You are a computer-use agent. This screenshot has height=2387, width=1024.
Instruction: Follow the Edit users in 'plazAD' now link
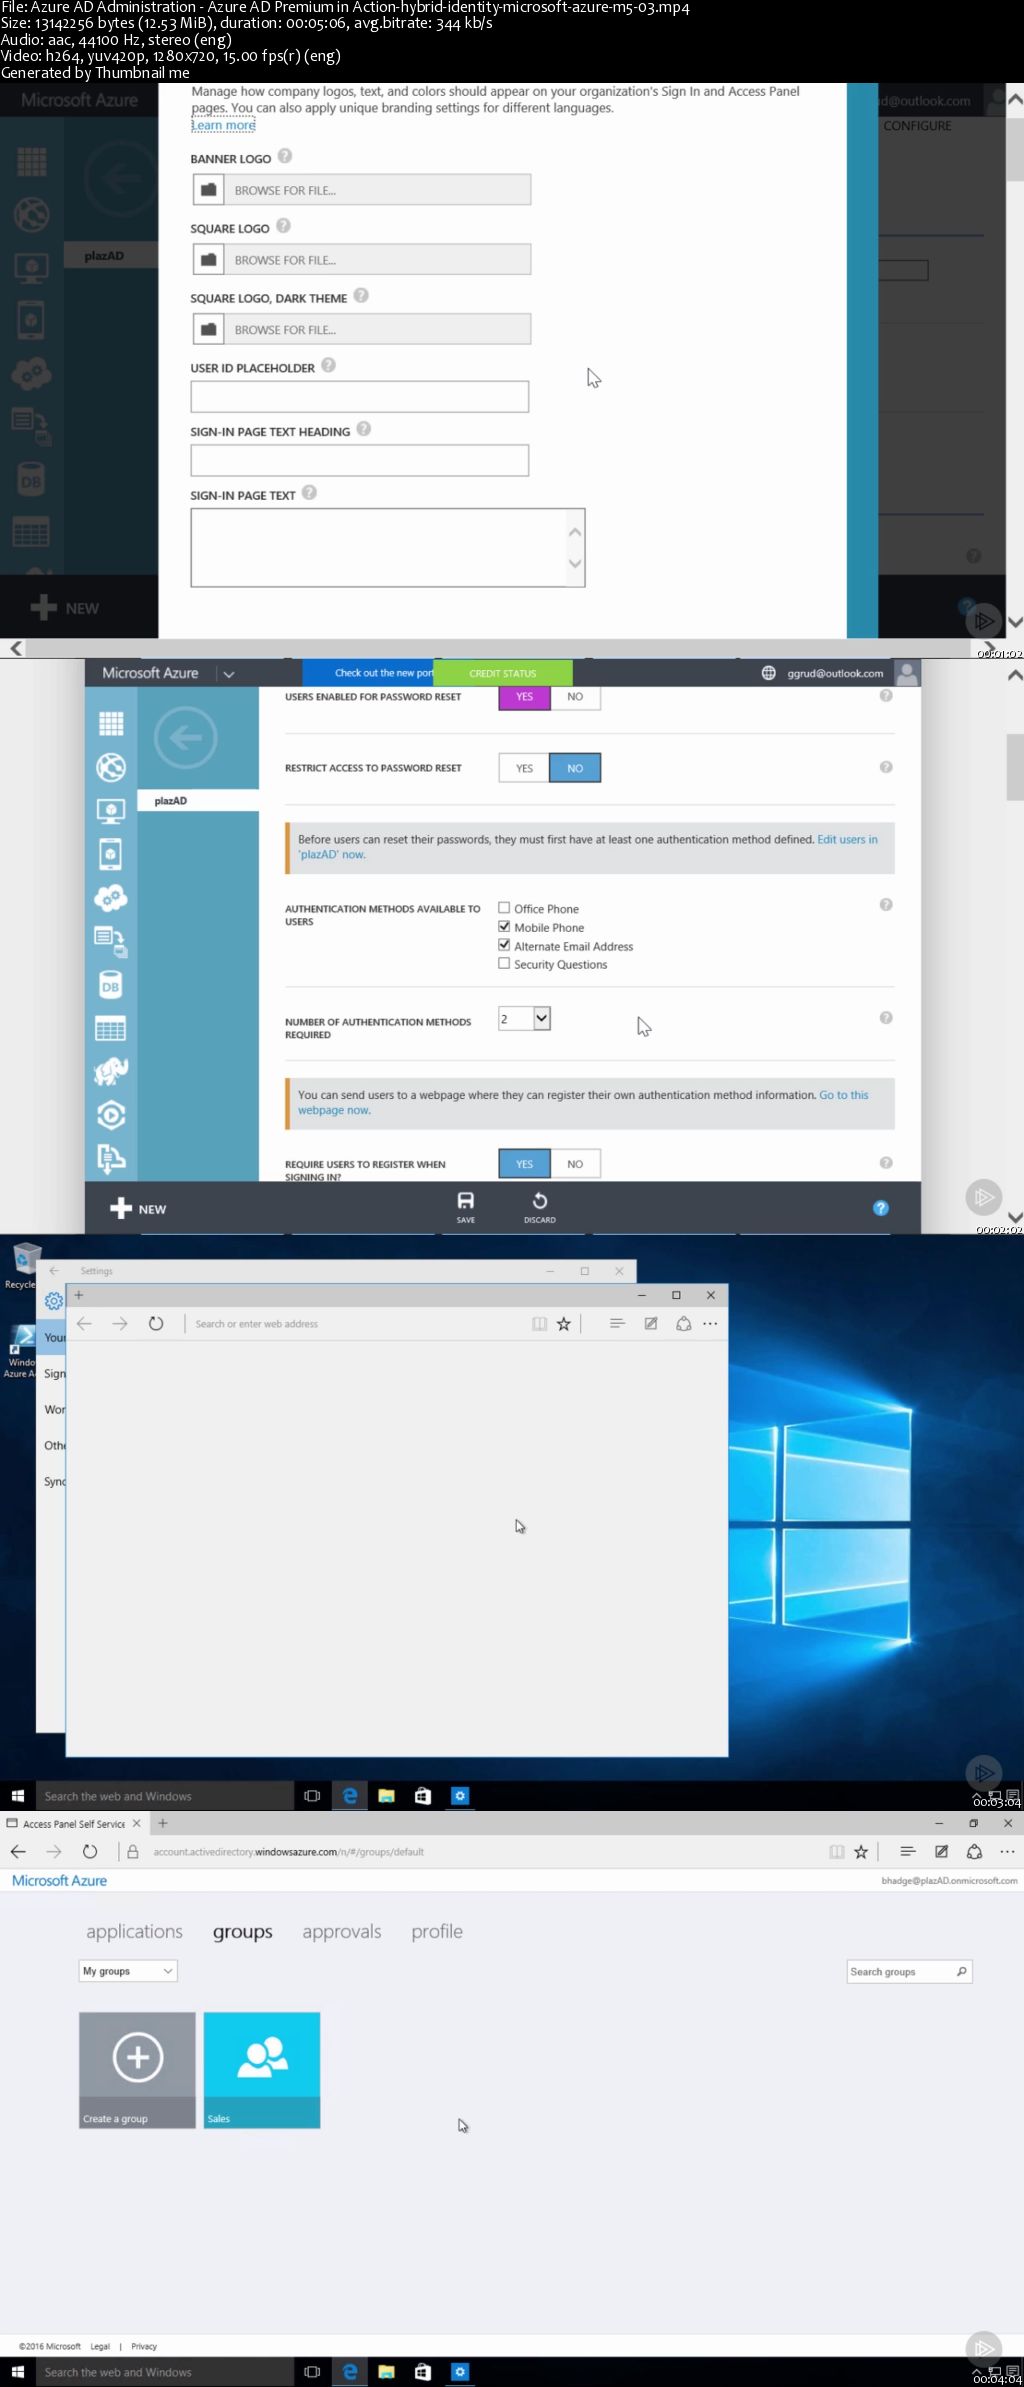[588, 847]
